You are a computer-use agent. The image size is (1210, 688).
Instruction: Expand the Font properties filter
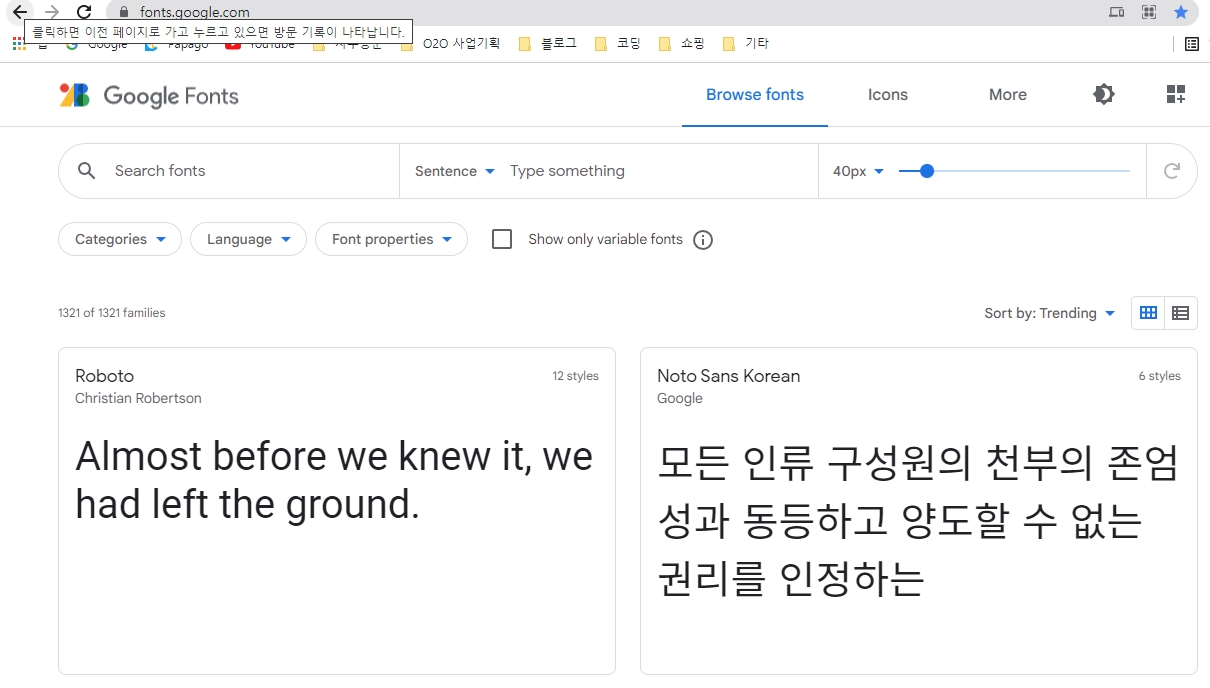(x=392, y=239)
